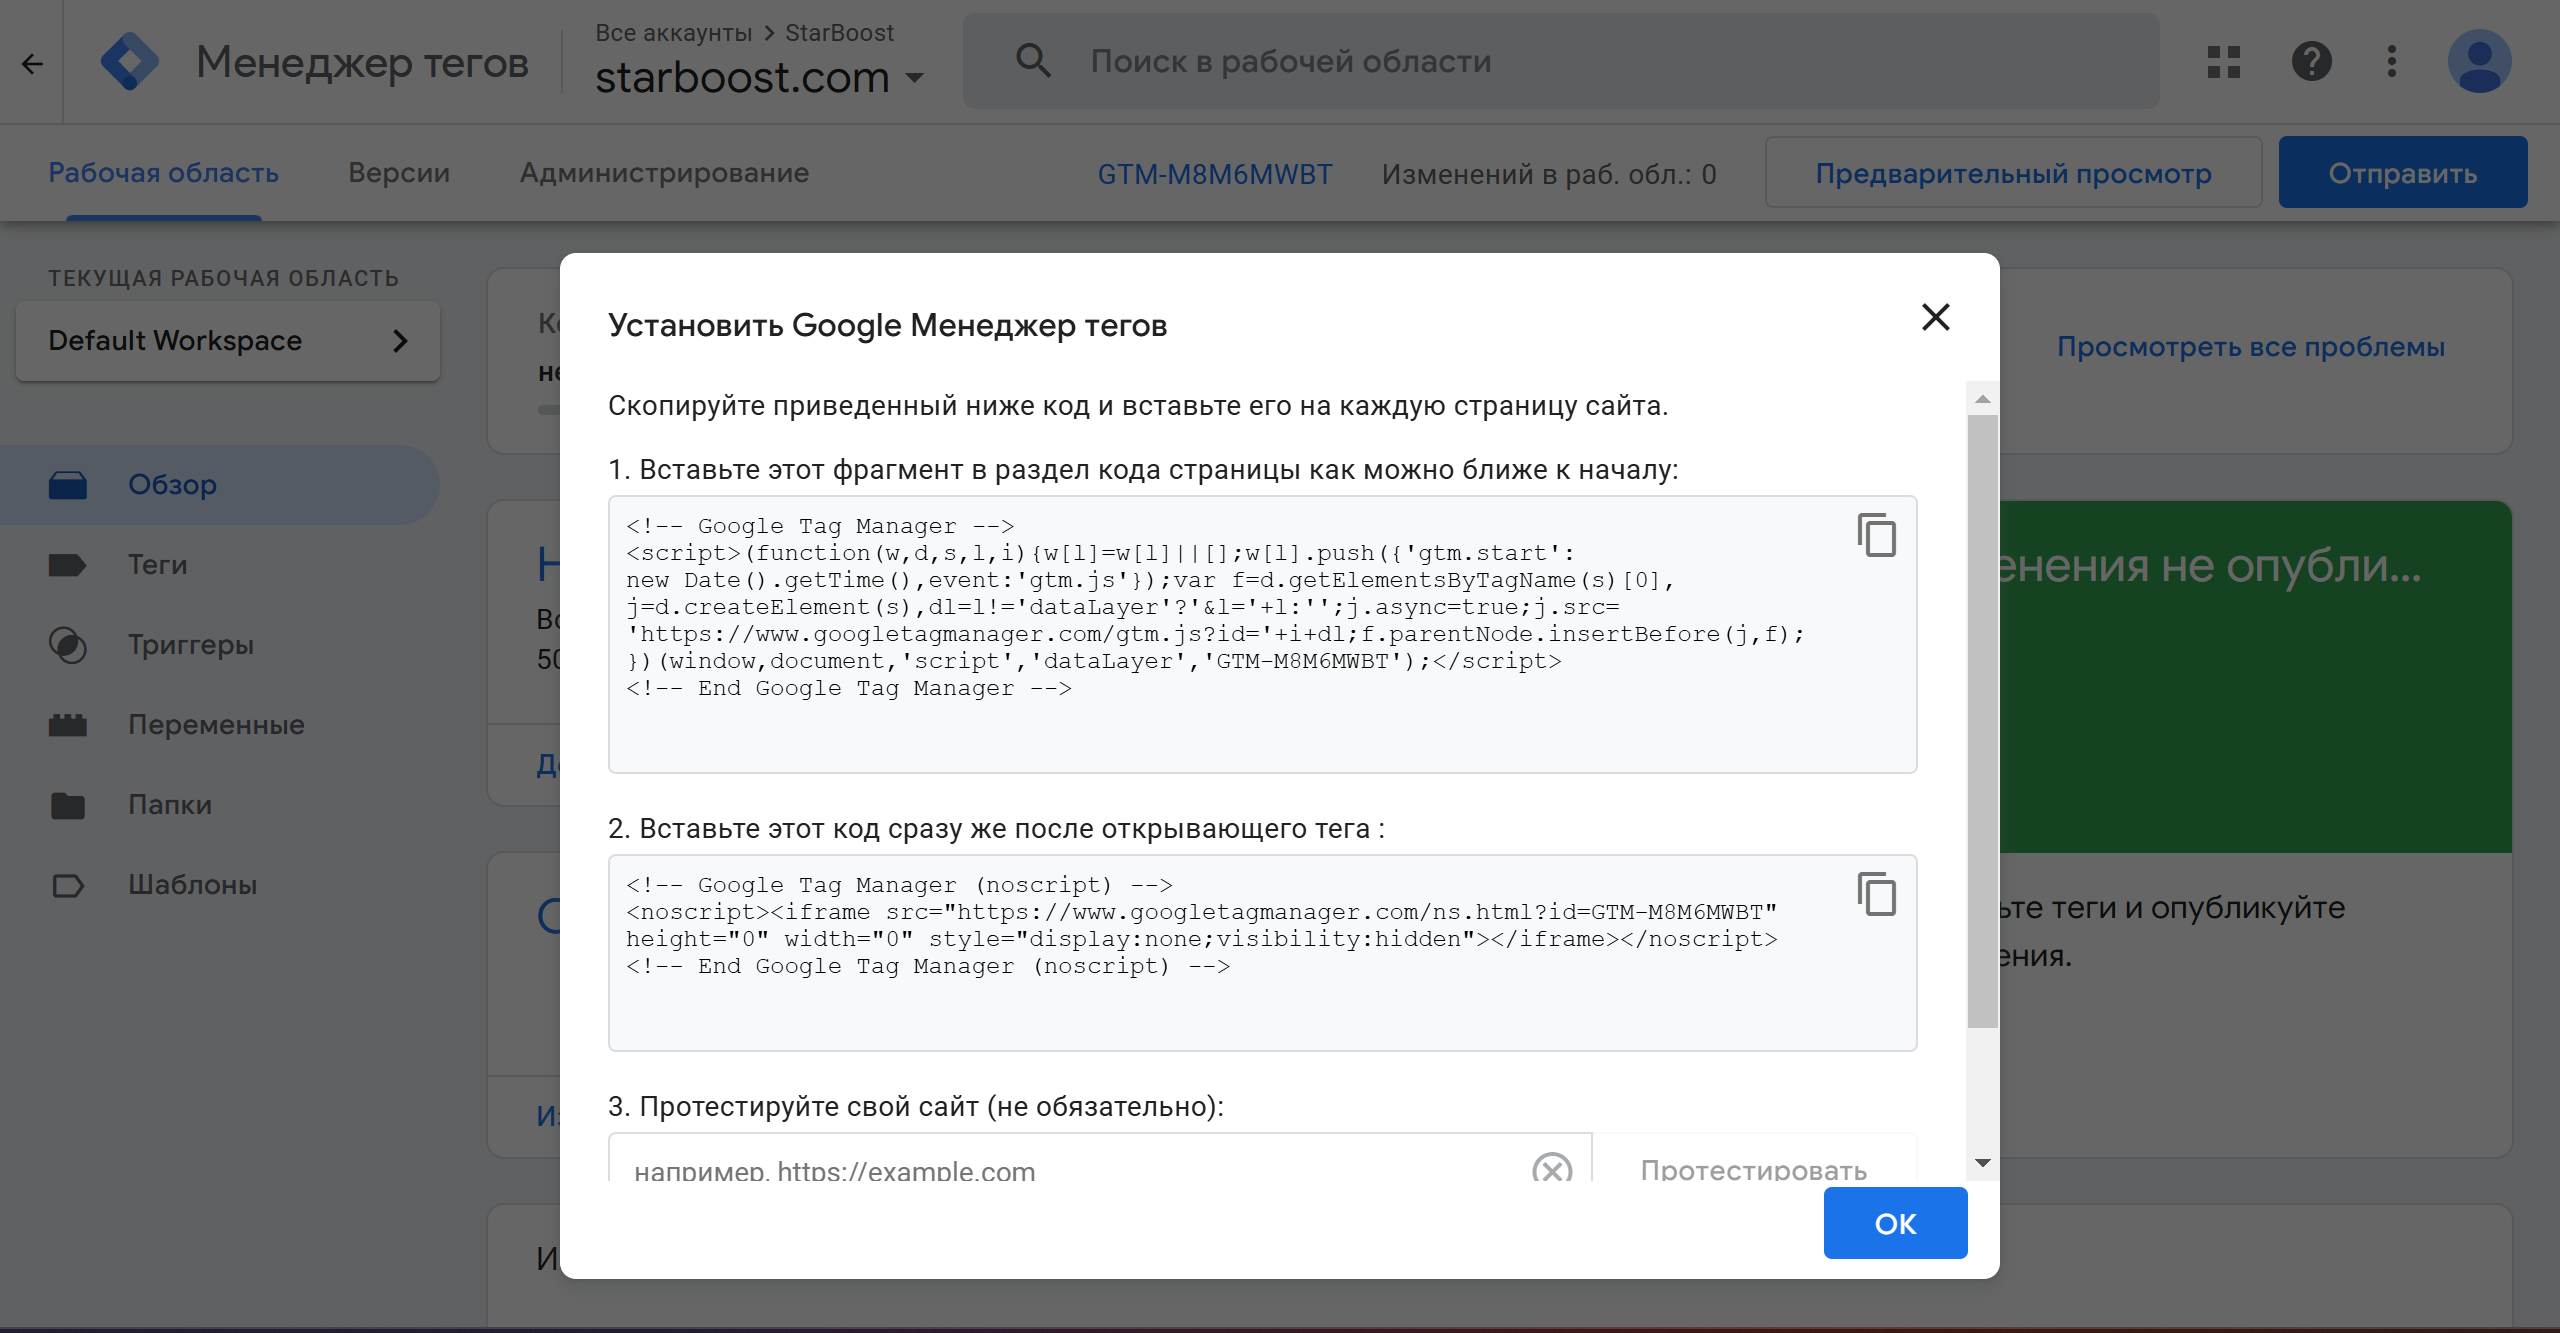Click the user account avatar
The height and width of the screenshot is (1333, 2560).
(2479, 62)
